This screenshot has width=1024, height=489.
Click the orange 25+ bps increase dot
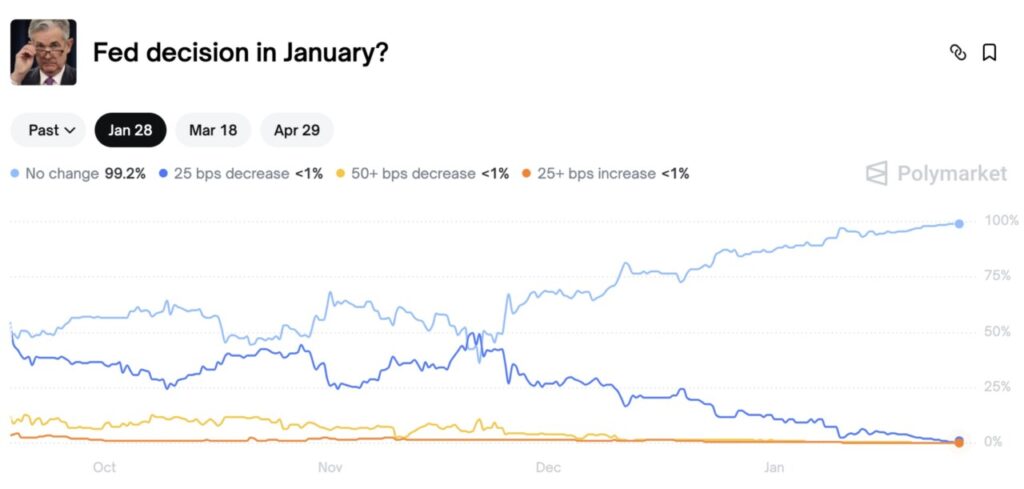pyautogui.click(x=527, y=174)
